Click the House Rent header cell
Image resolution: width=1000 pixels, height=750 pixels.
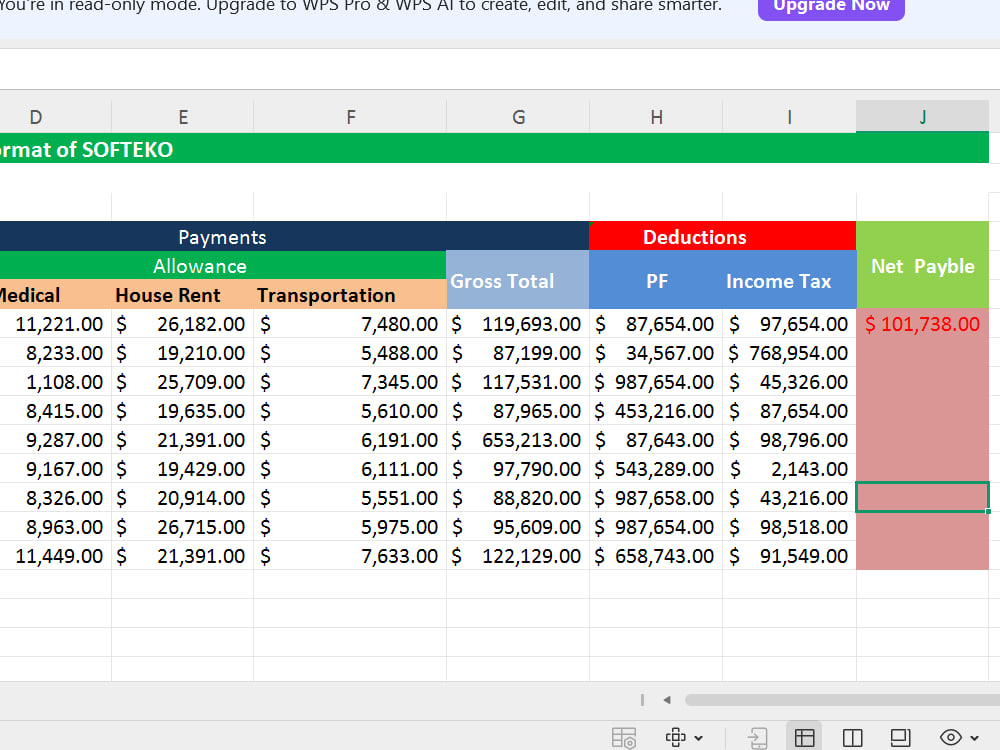(x=182, y=294)
